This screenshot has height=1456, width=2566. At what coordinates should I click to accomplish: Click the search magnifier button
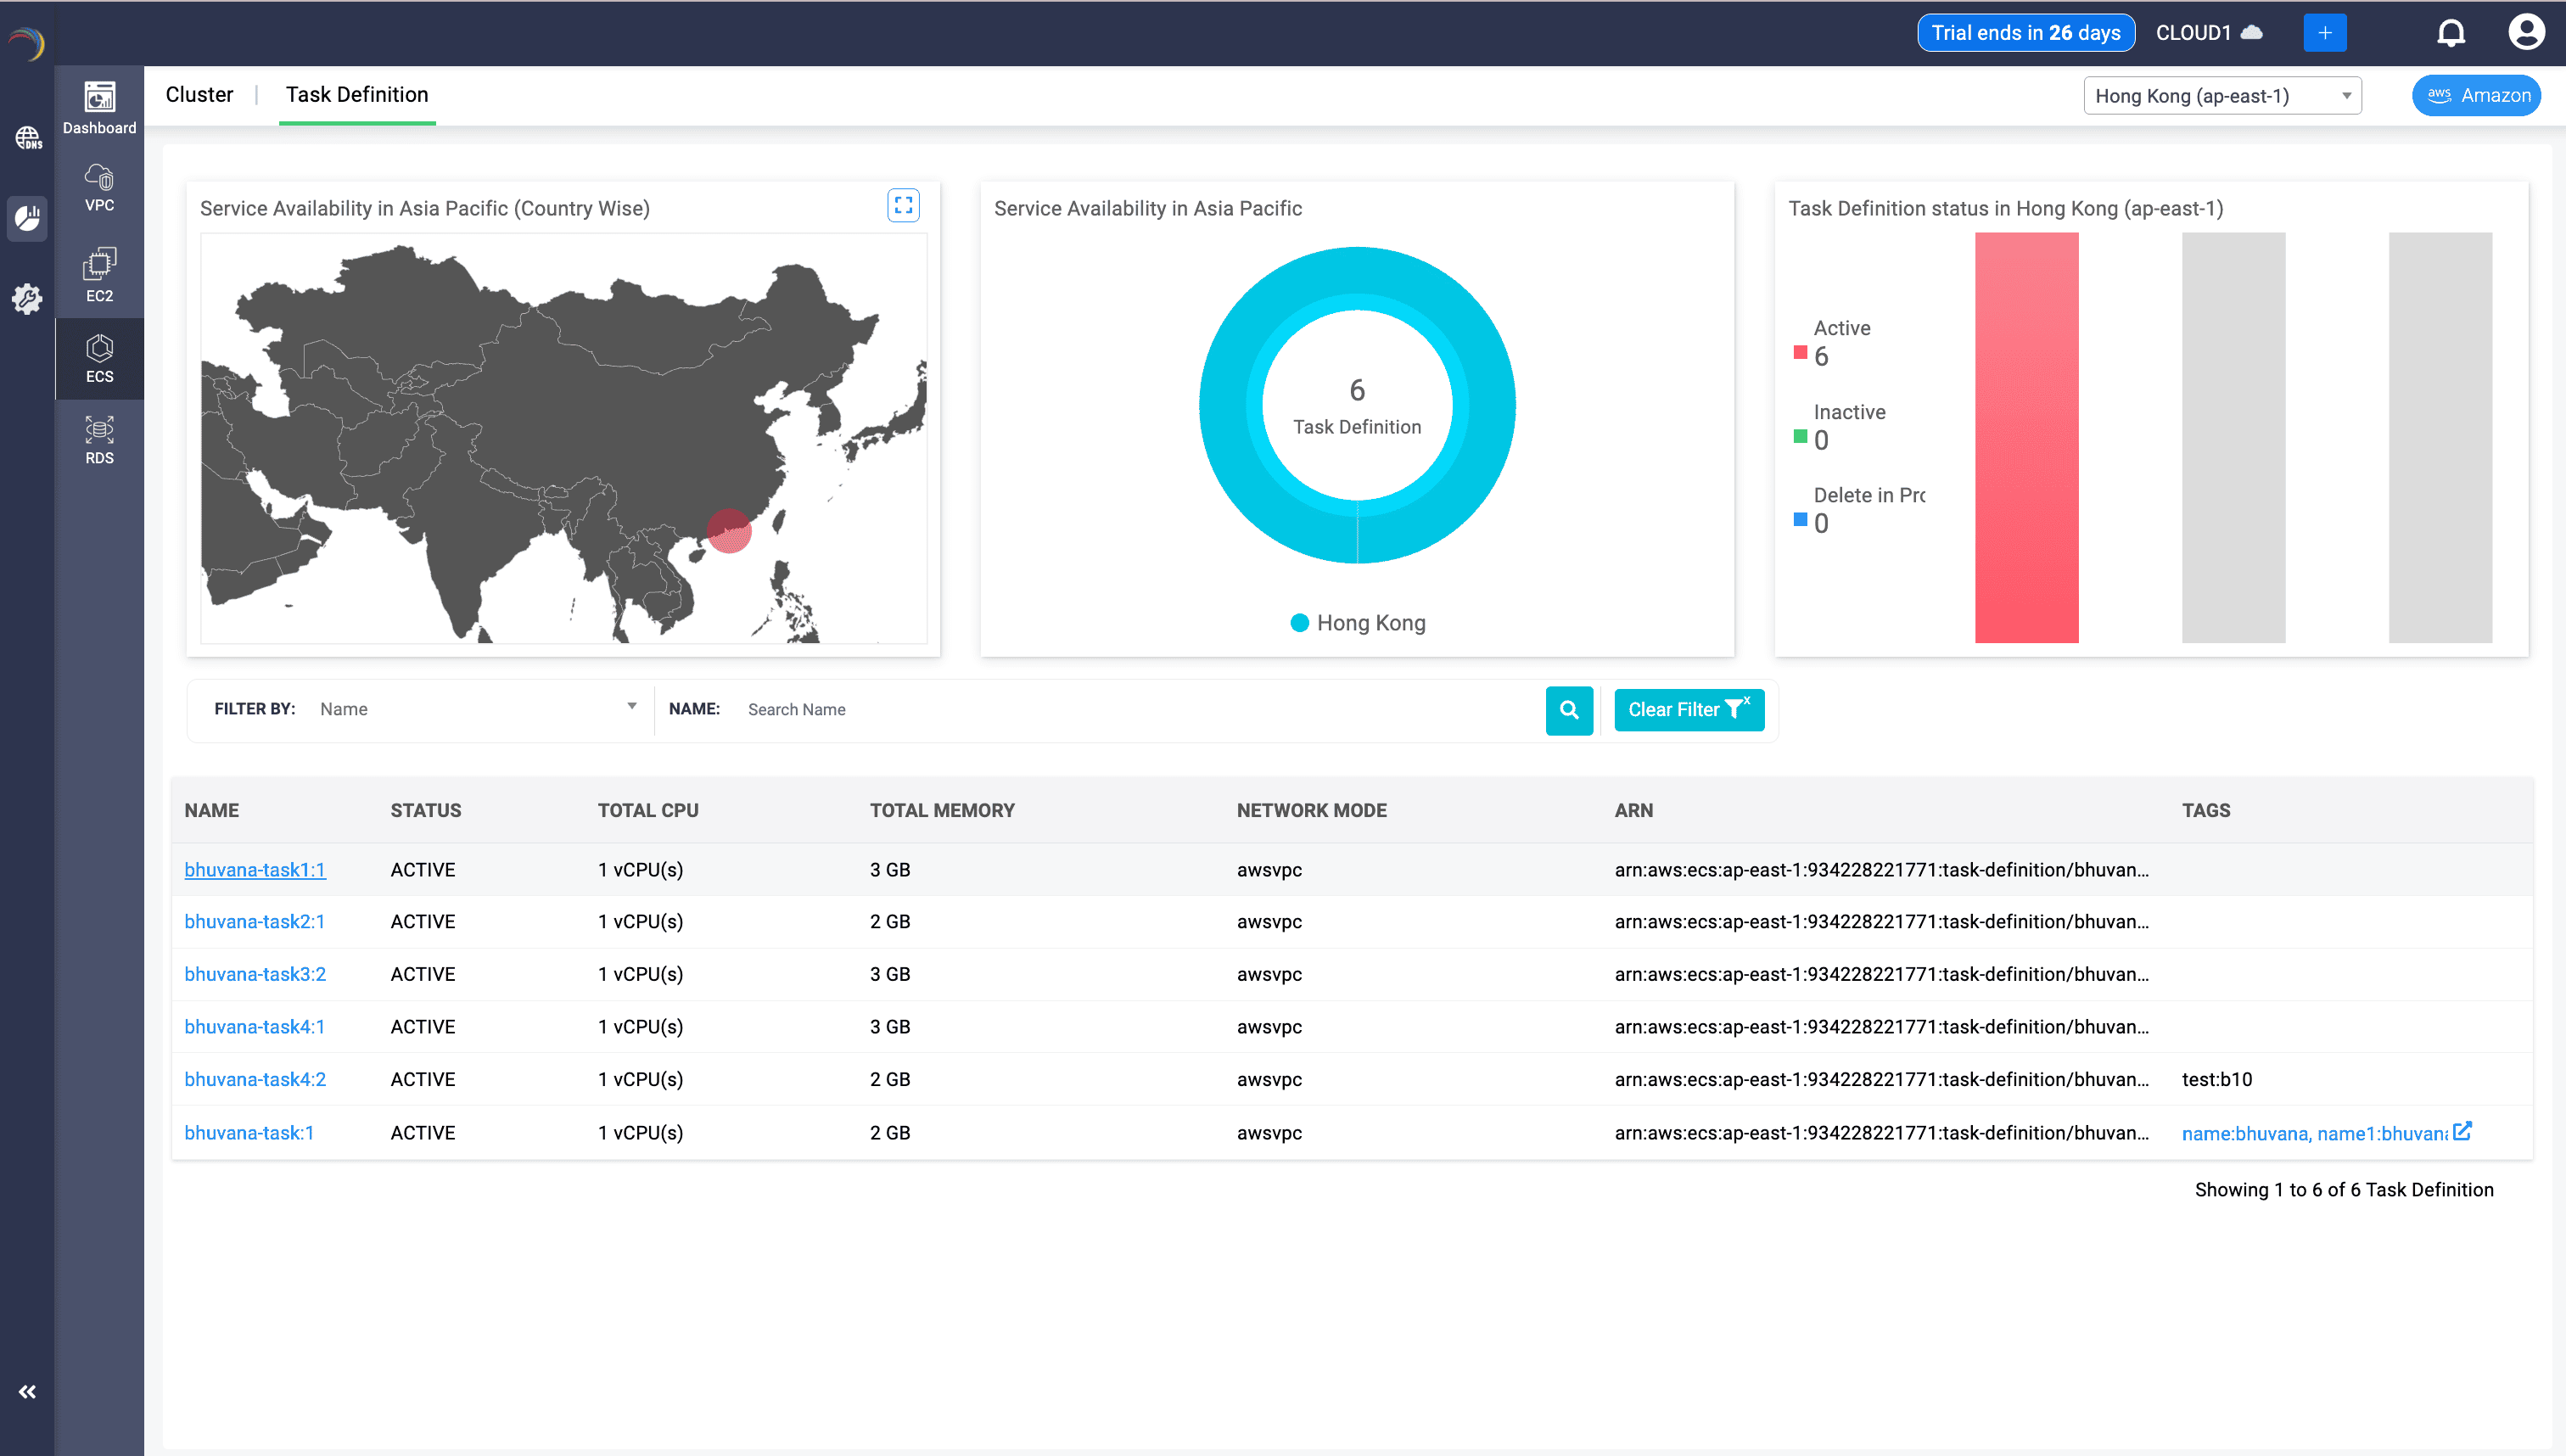tap(1569, 709)
